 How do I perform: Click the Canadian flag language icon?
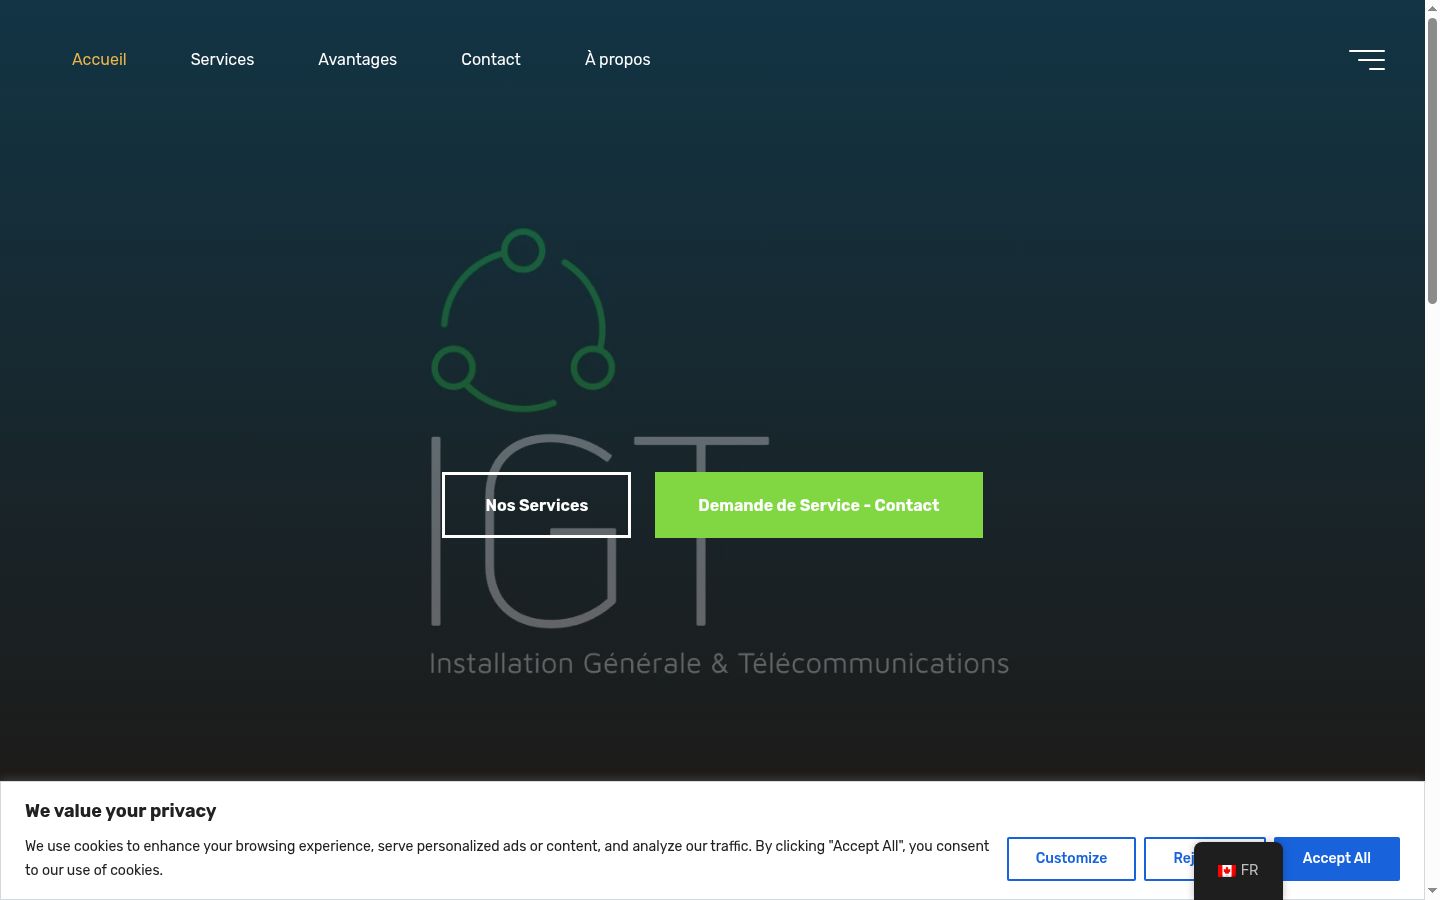1226,871
